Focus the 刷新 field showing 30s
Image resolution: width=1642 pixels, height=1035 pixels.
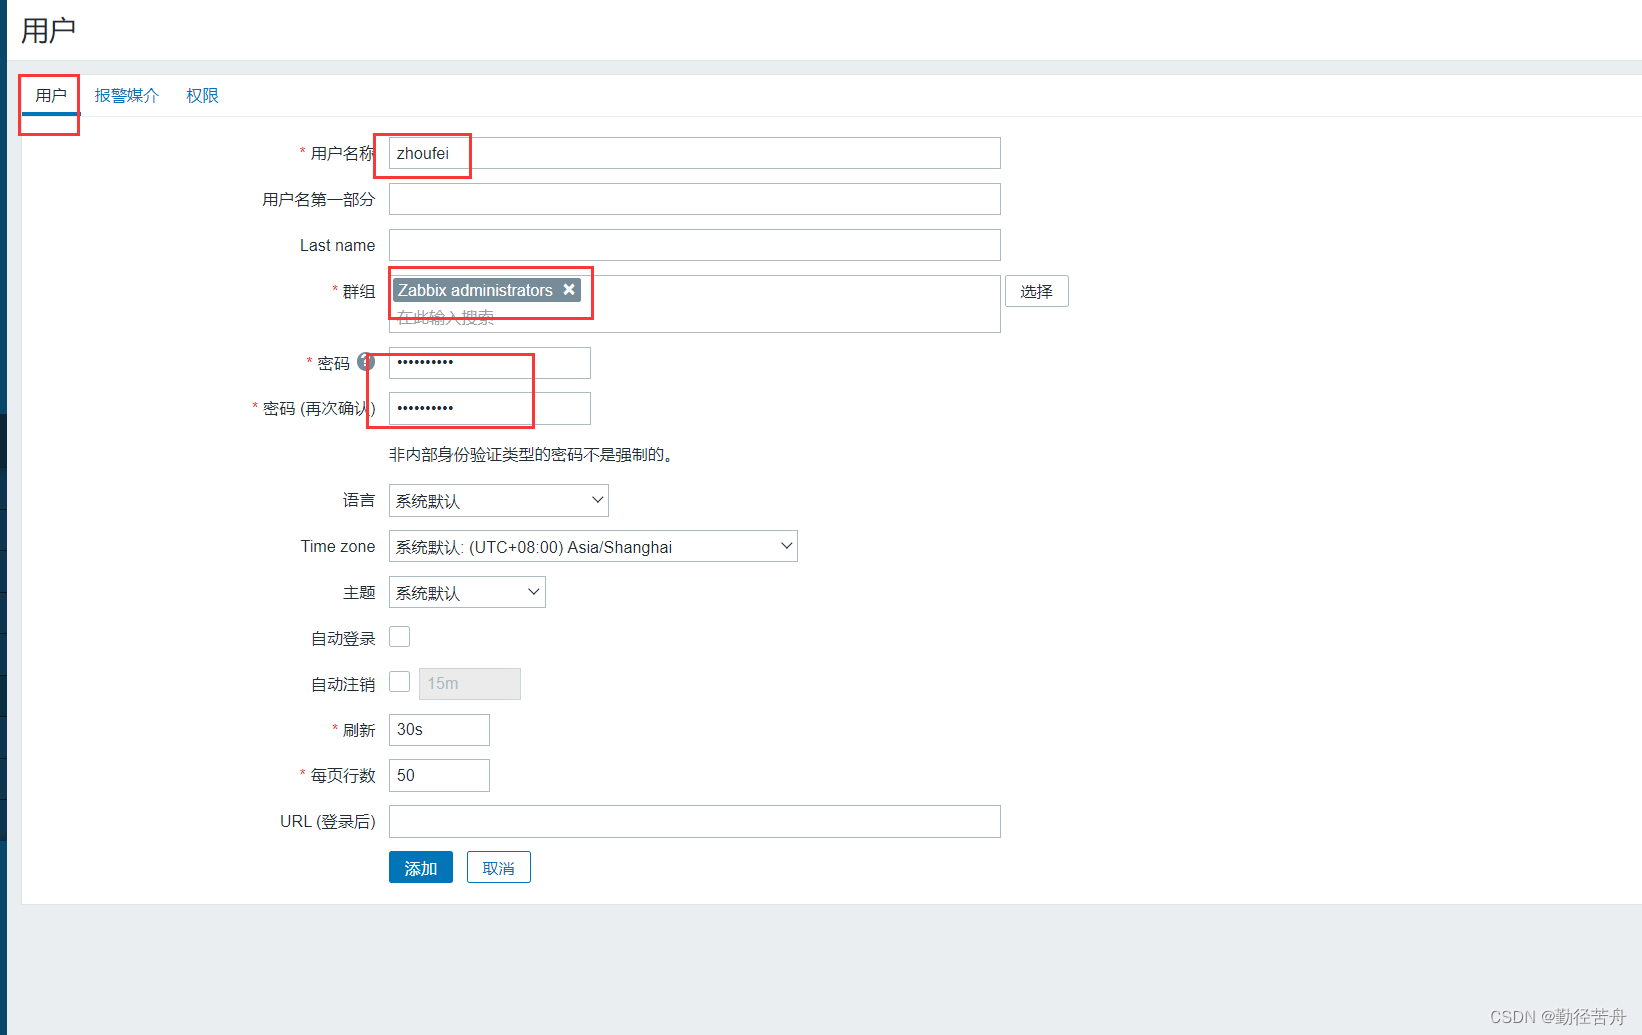coord(439,730)
